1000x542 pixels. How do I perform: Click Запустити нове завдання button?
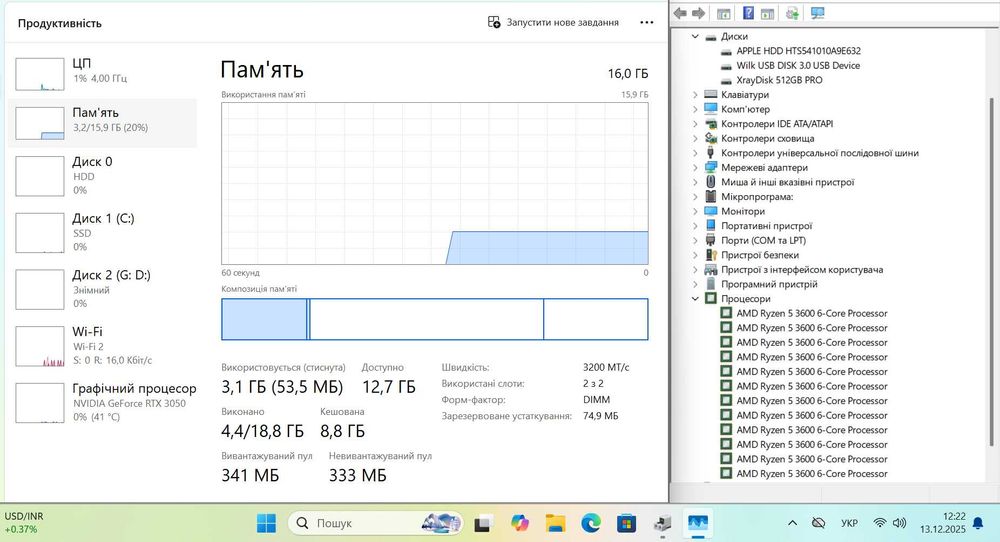(553, 22)
